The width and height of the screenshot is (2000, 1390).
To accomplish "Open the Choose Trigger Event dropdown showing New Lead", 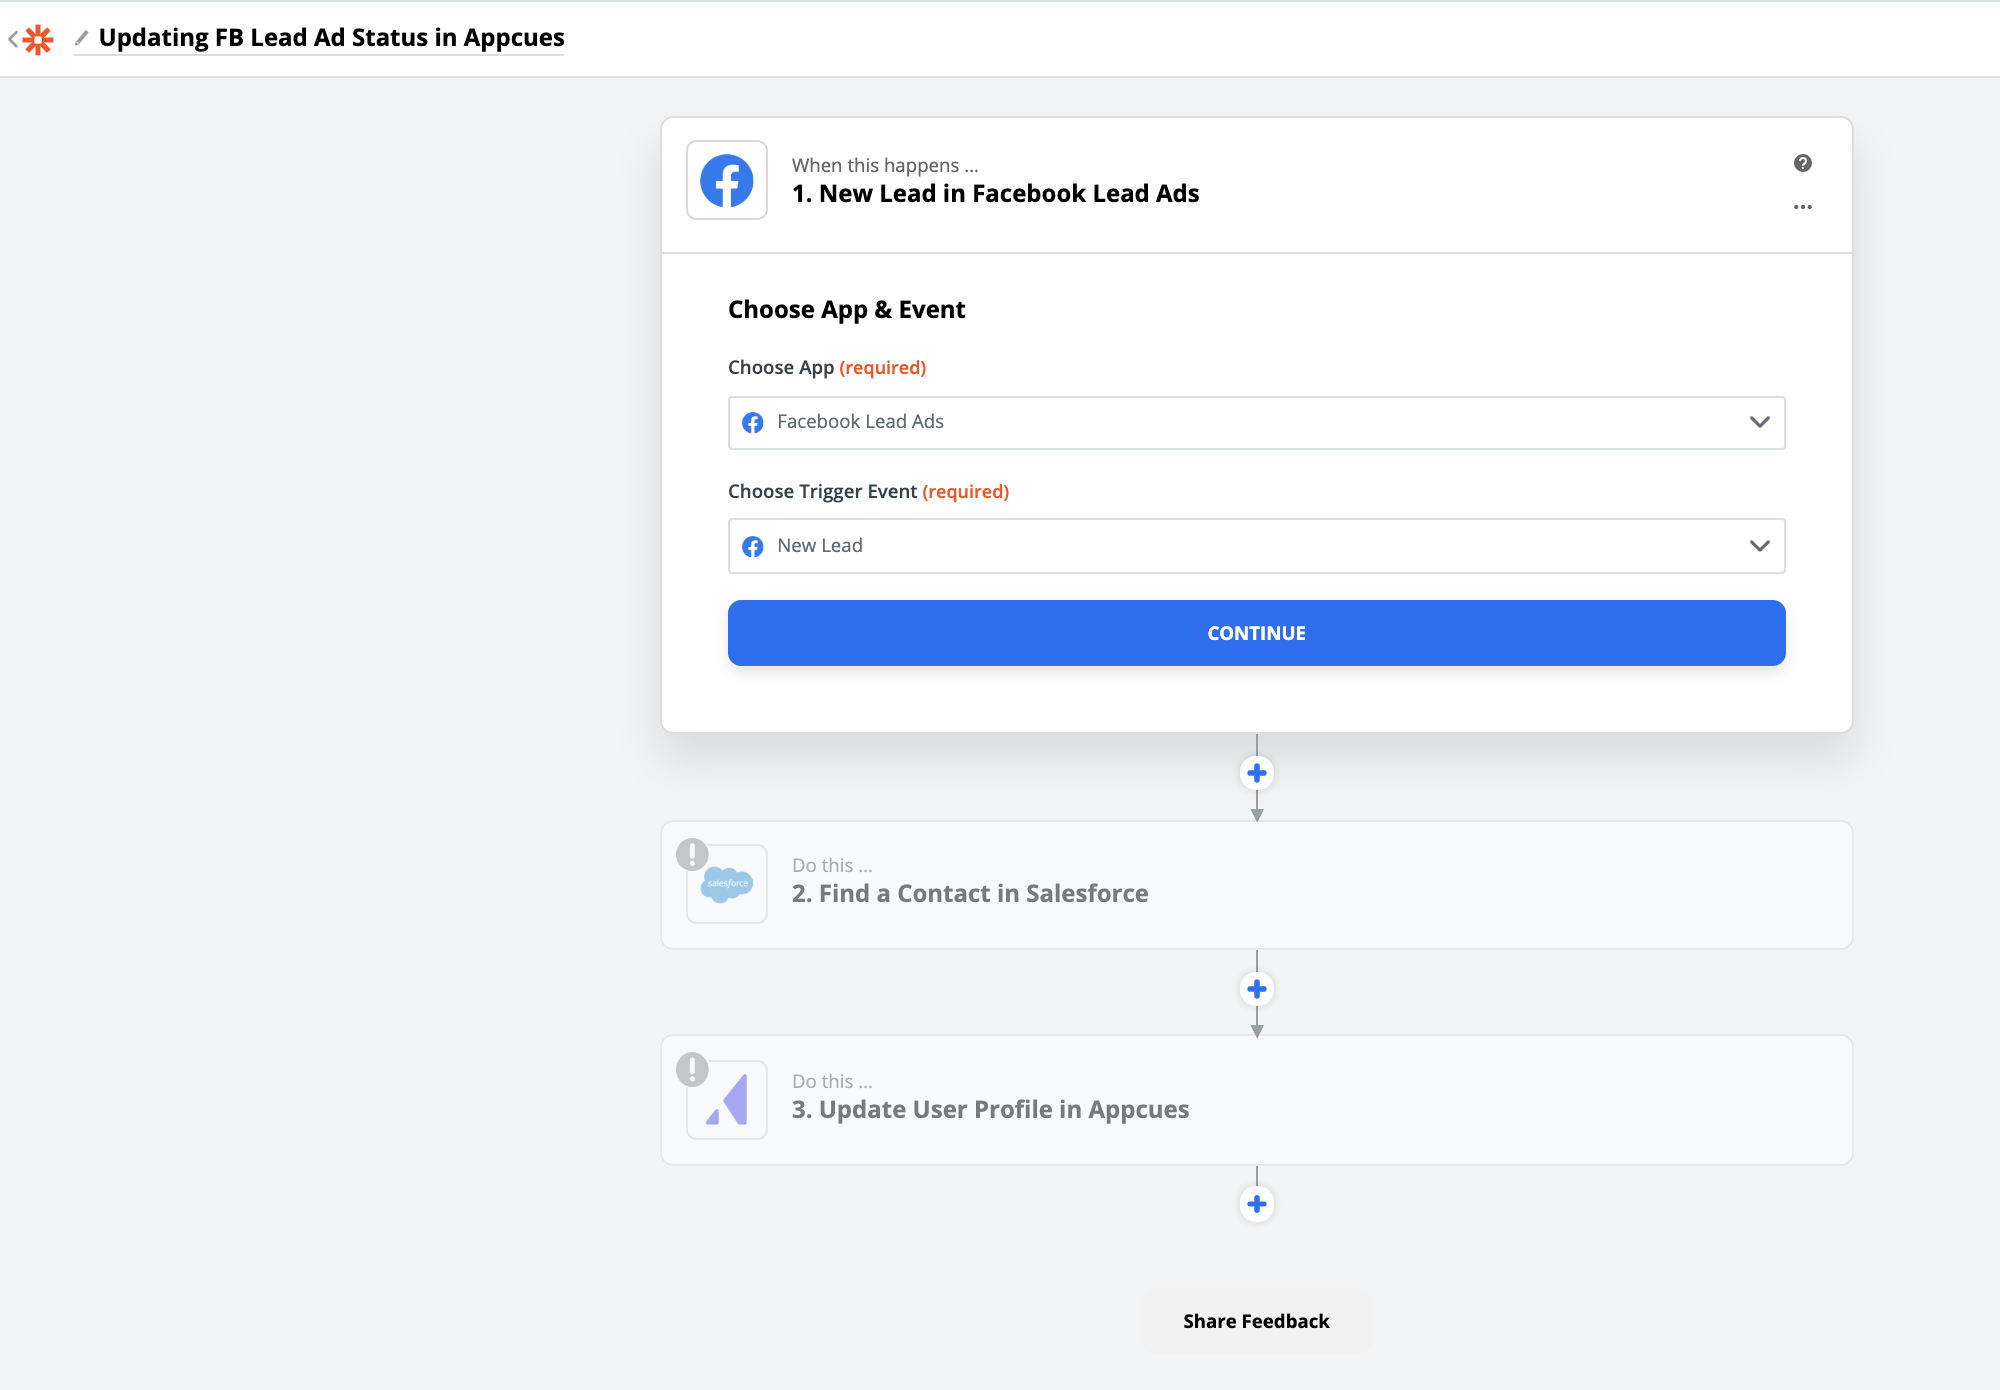I will click(x=1256, y=546).
